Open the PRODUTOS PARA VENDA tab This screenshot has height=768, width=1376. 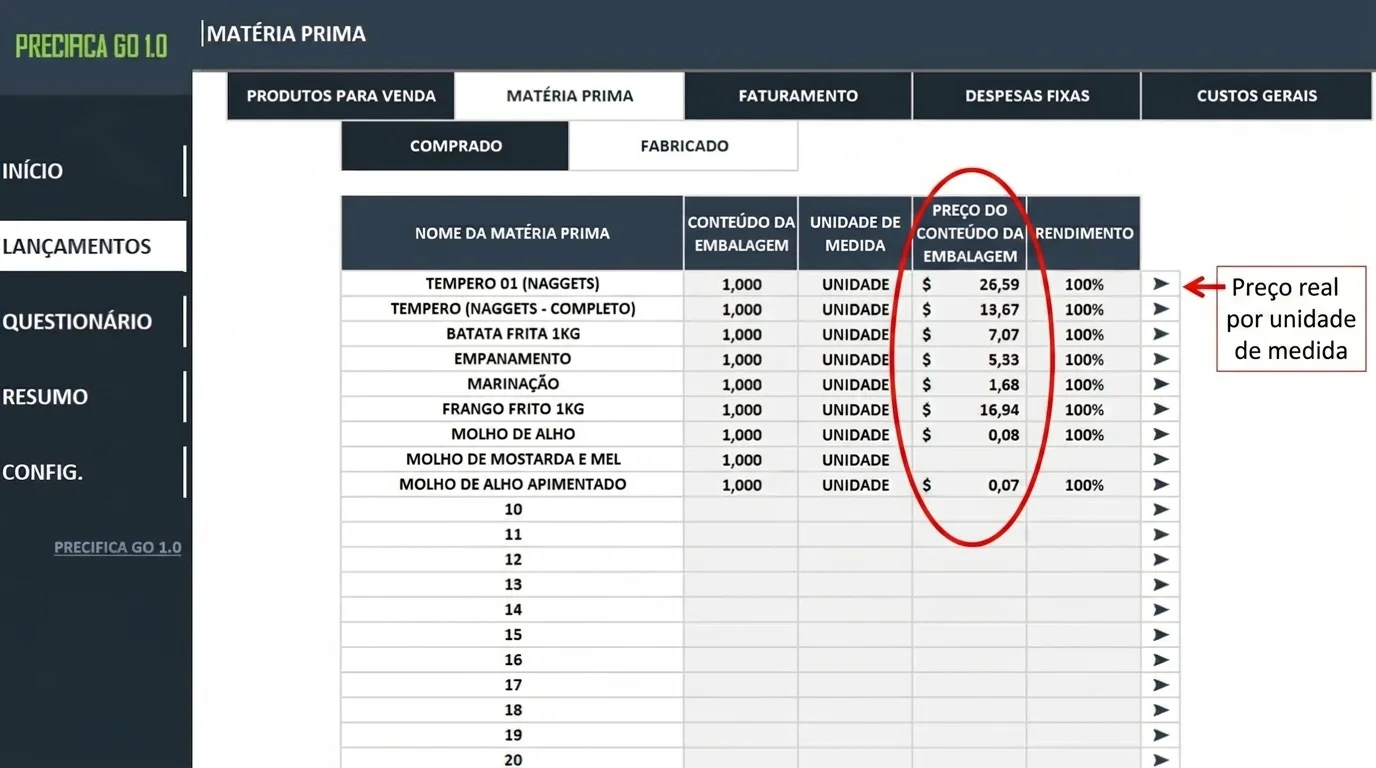pos(341,96)
